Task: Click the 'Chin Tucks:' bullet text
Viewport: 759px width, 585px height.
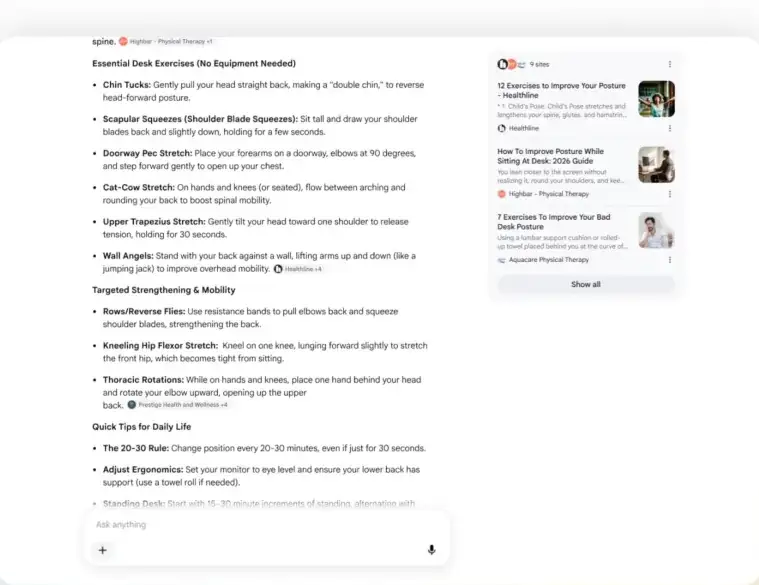Action: 127,85
